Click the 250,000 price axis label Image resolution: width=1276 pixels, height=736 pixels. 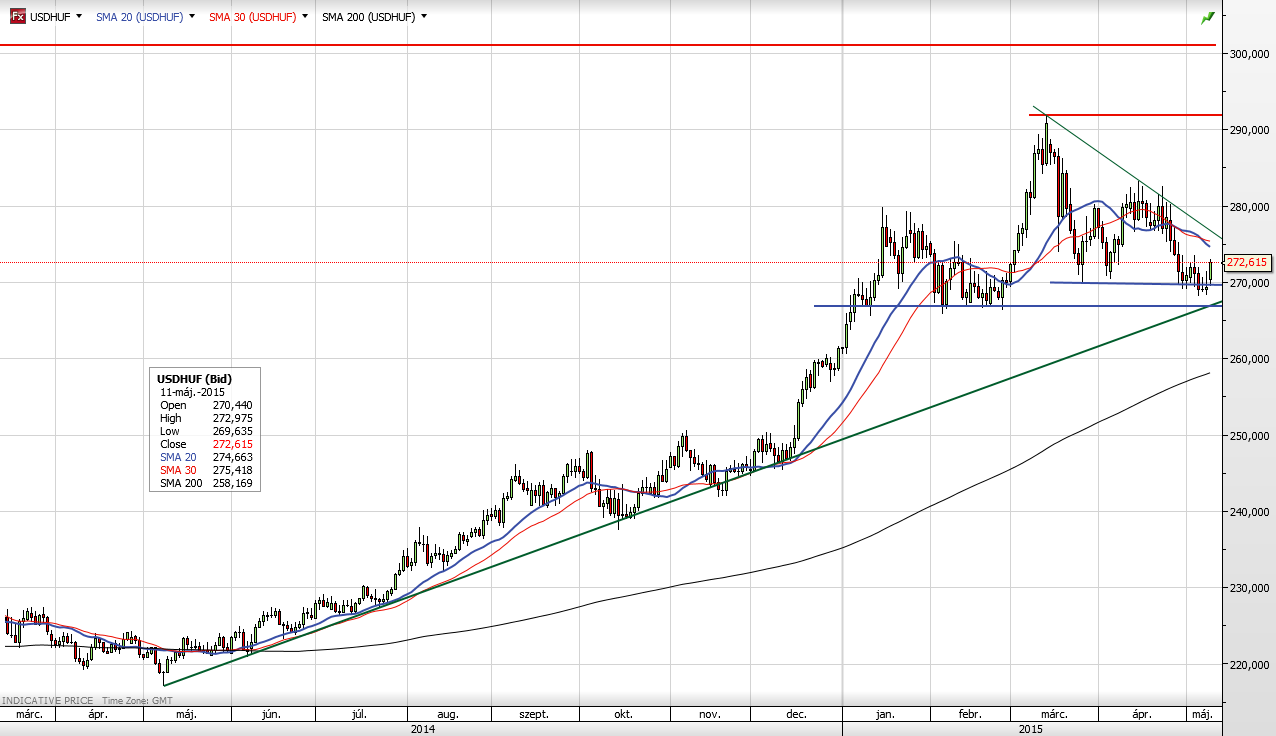(1249, 436)
